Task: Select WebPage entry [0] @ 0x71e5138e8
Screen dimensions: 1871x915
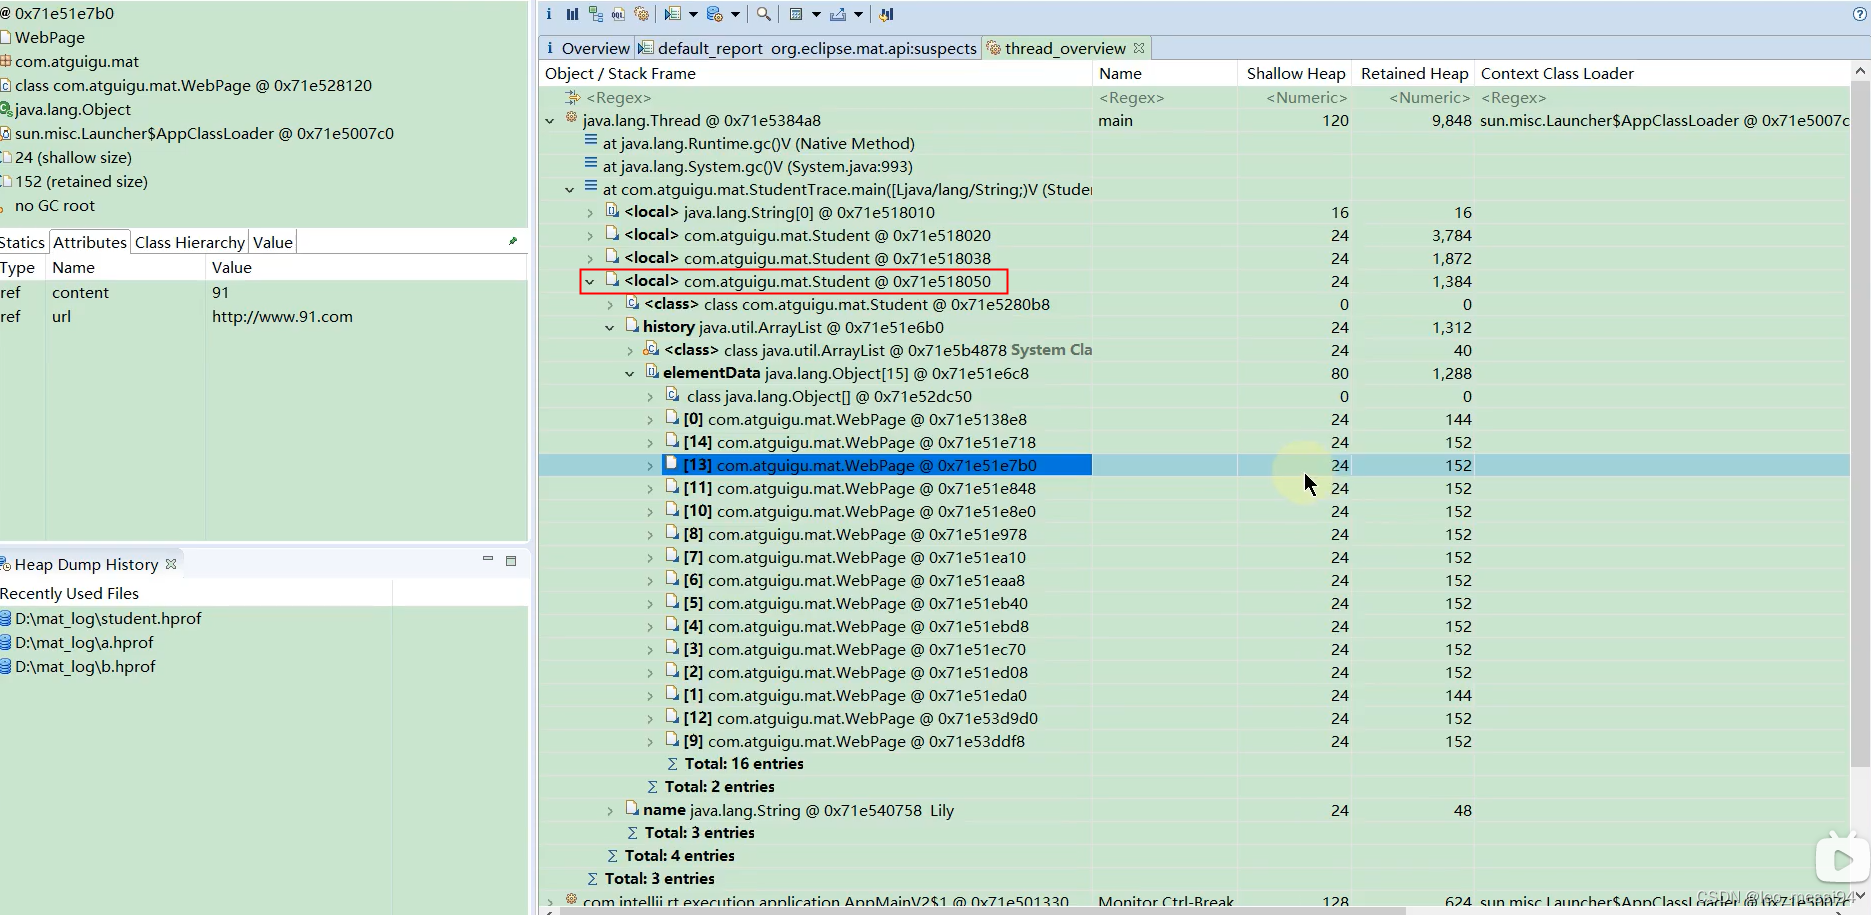Action: (x=855, y=420)
